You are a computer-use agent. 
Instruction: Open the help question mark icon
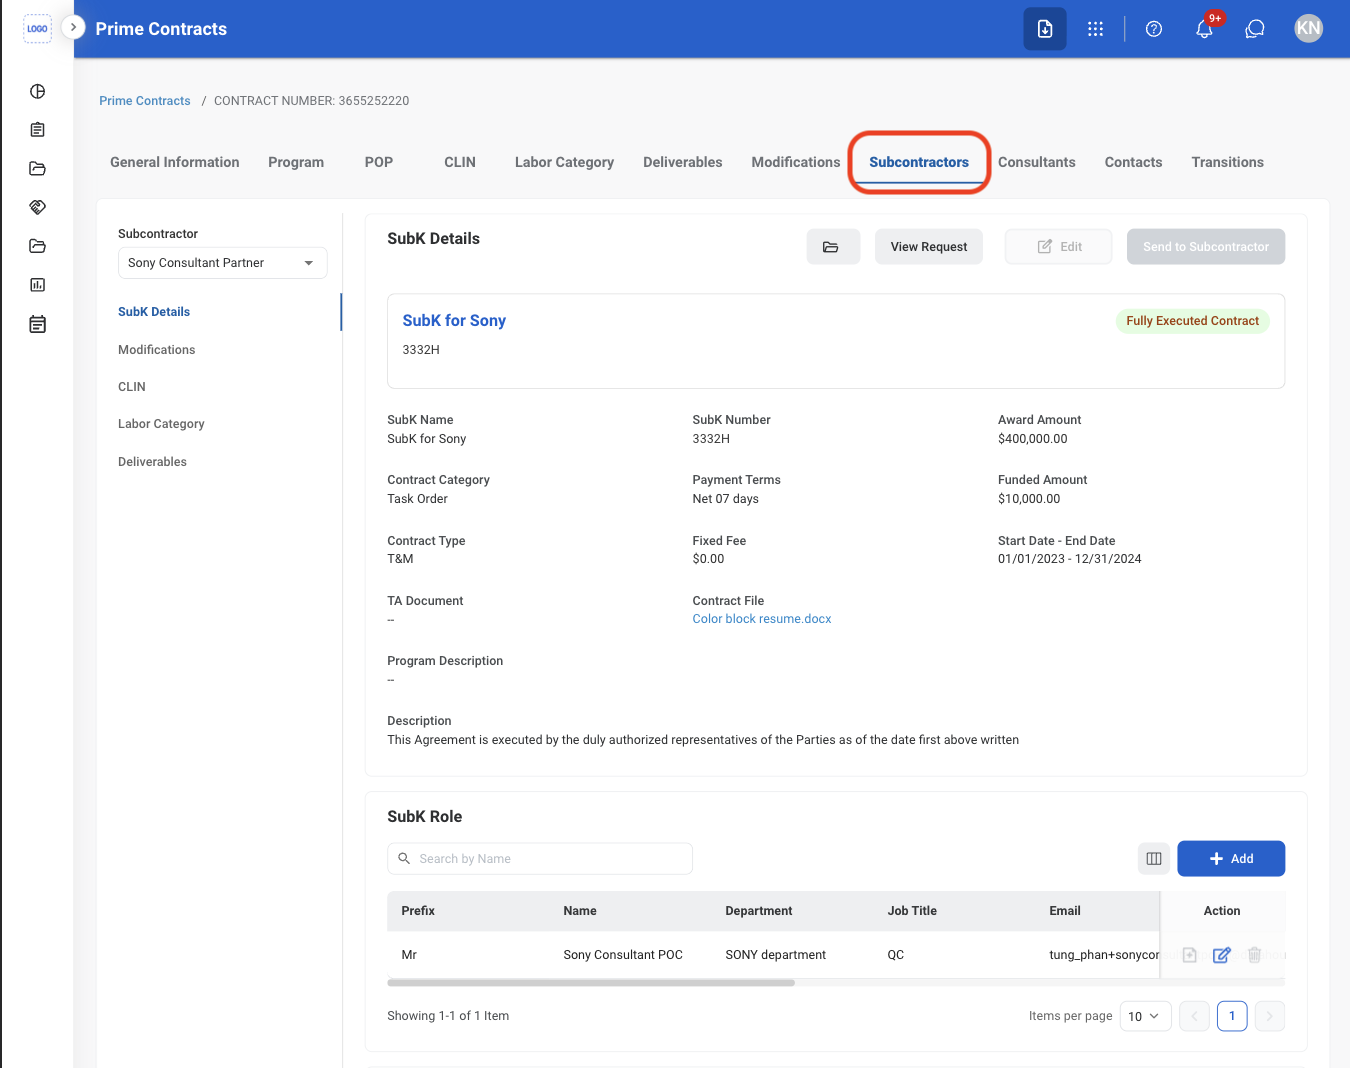coord(1154,29)
